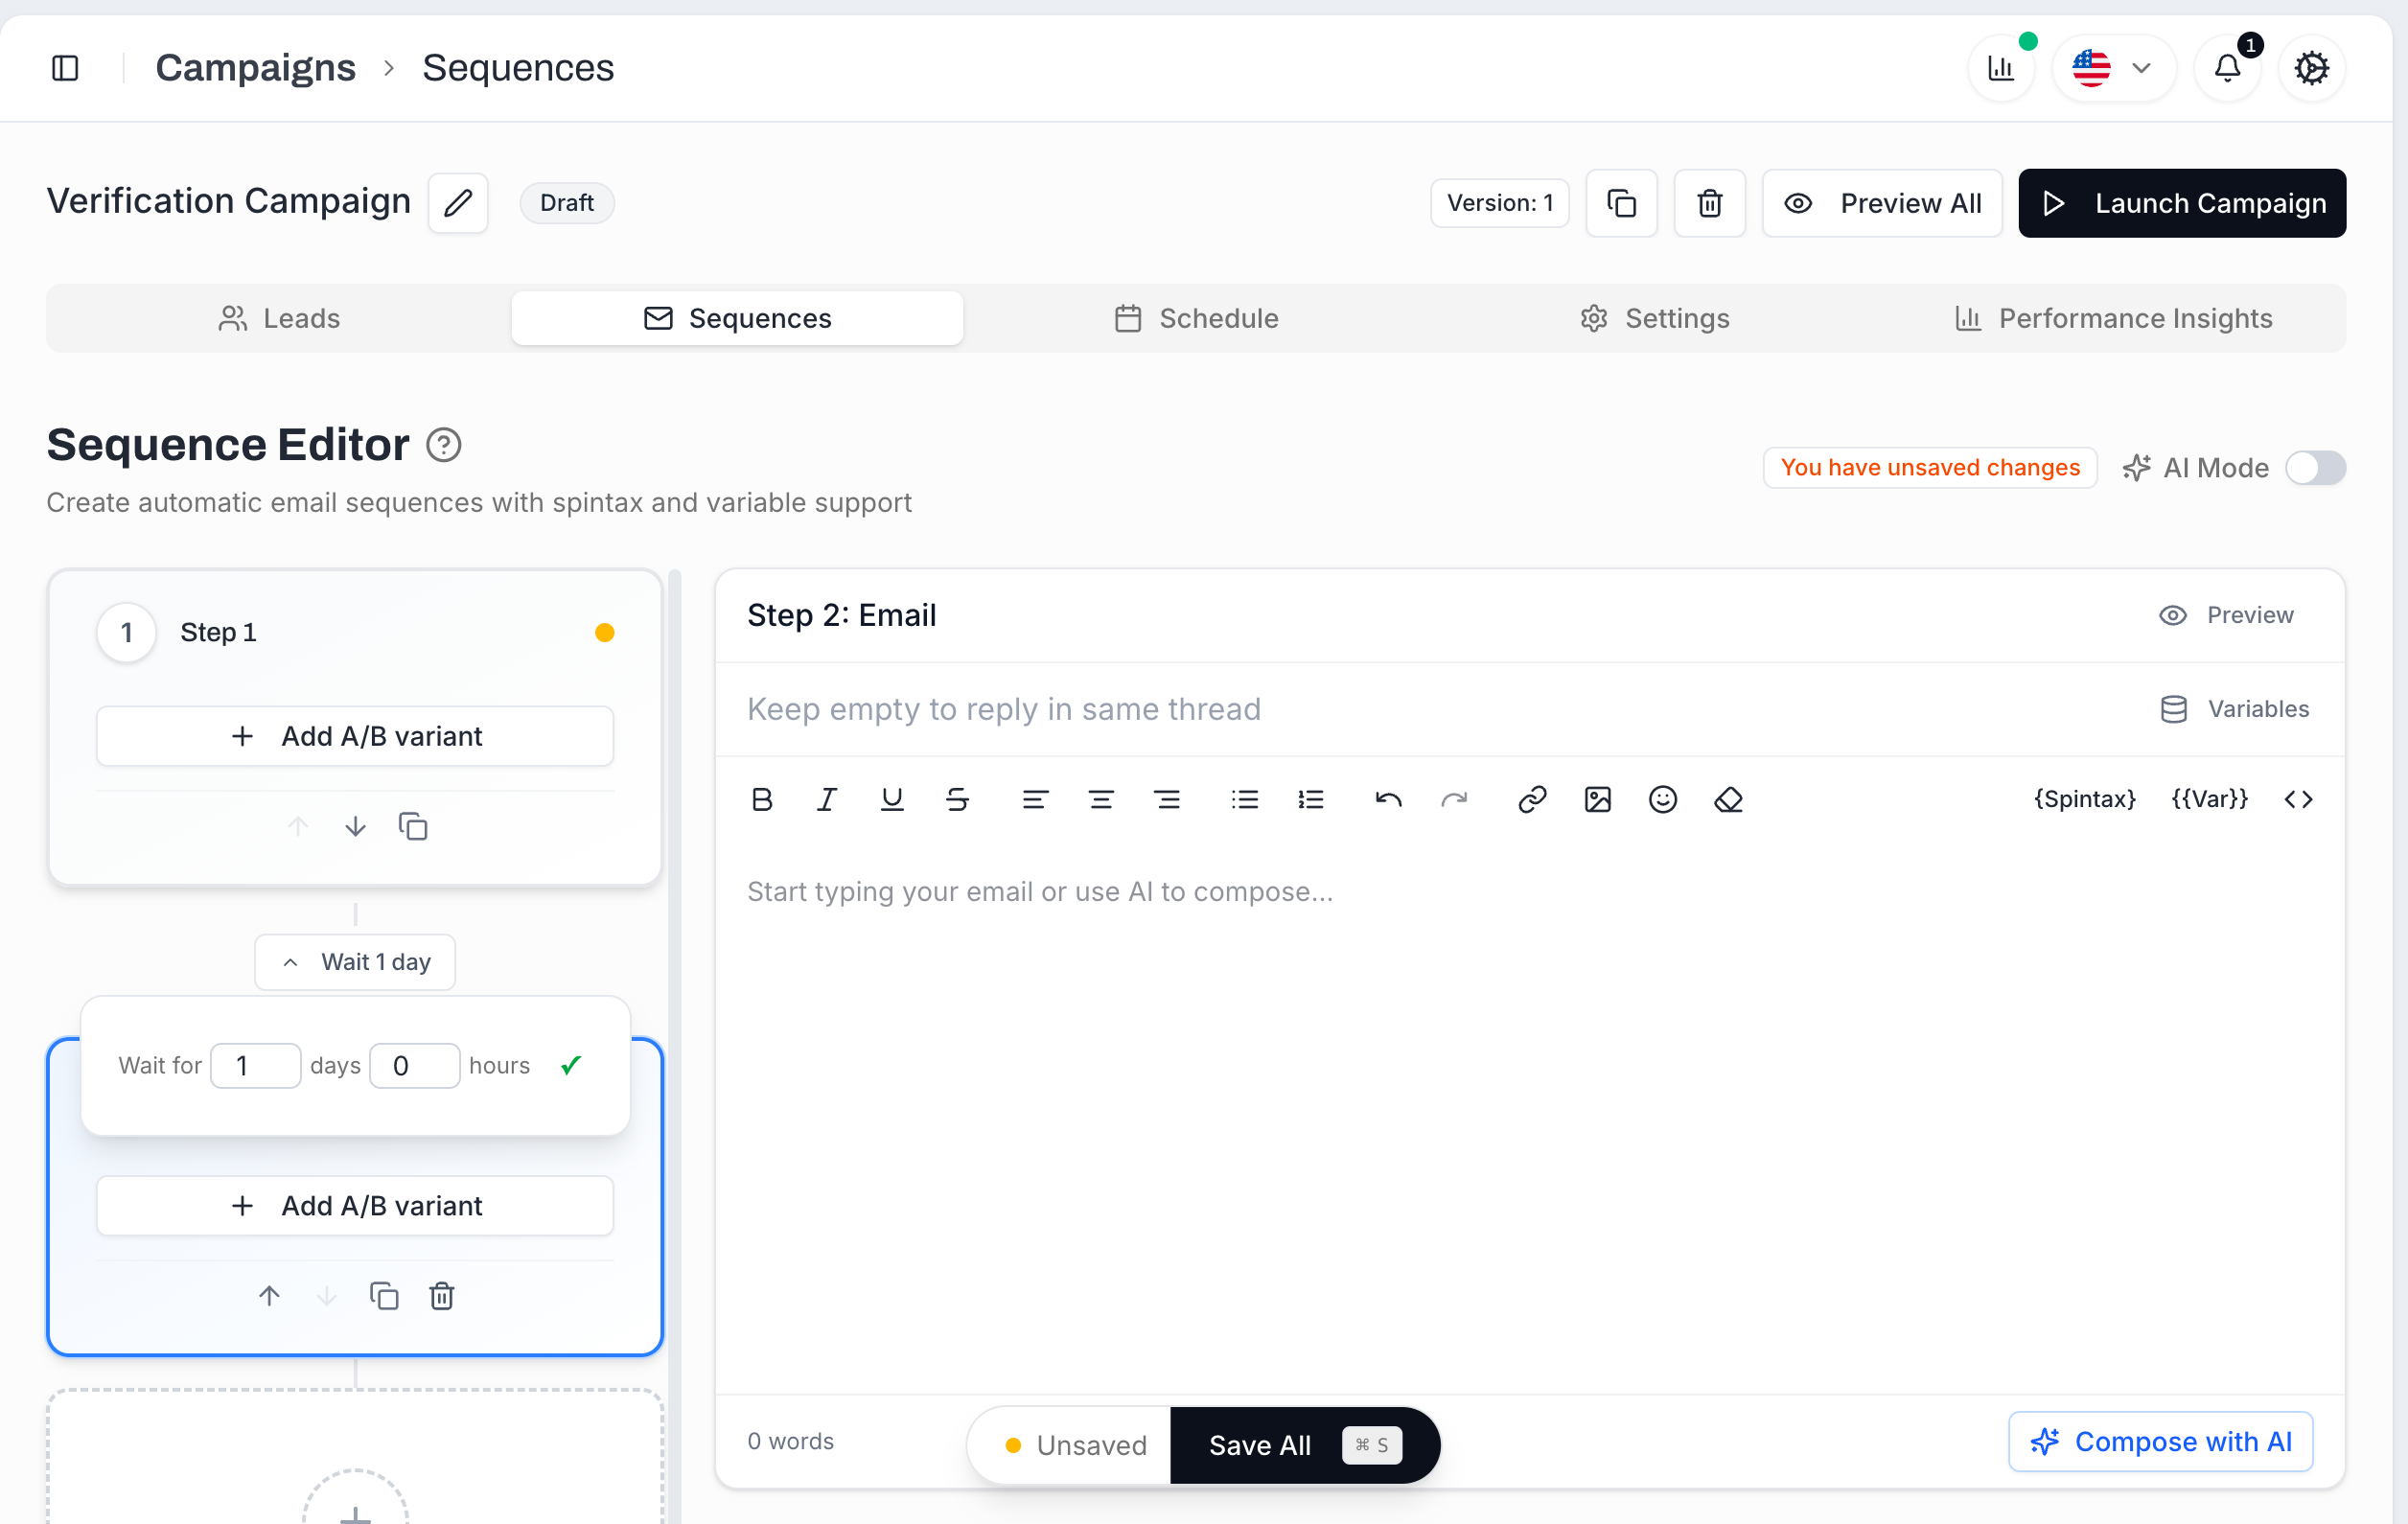Confirm the wait time with the checkmark
The image size is (2408, 1524).
tap(571, 1066)
